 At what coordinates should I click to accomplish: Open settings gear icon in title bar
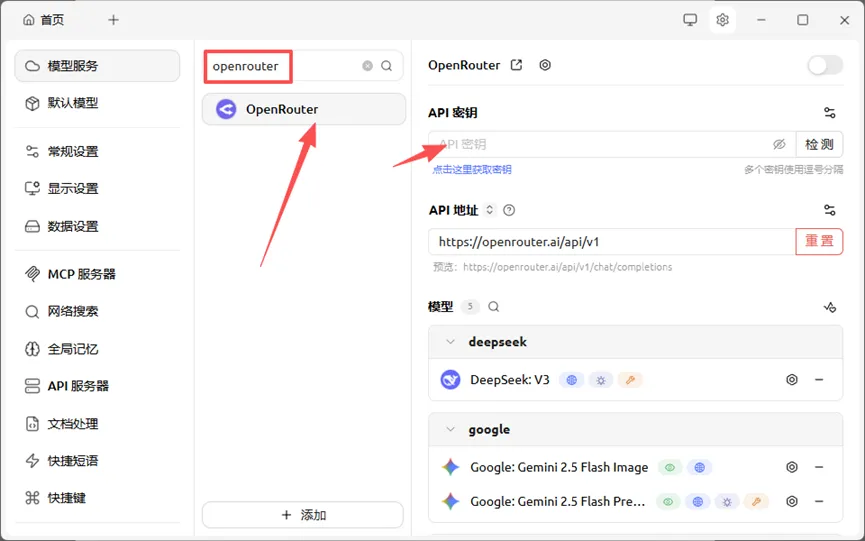(722, 20)
